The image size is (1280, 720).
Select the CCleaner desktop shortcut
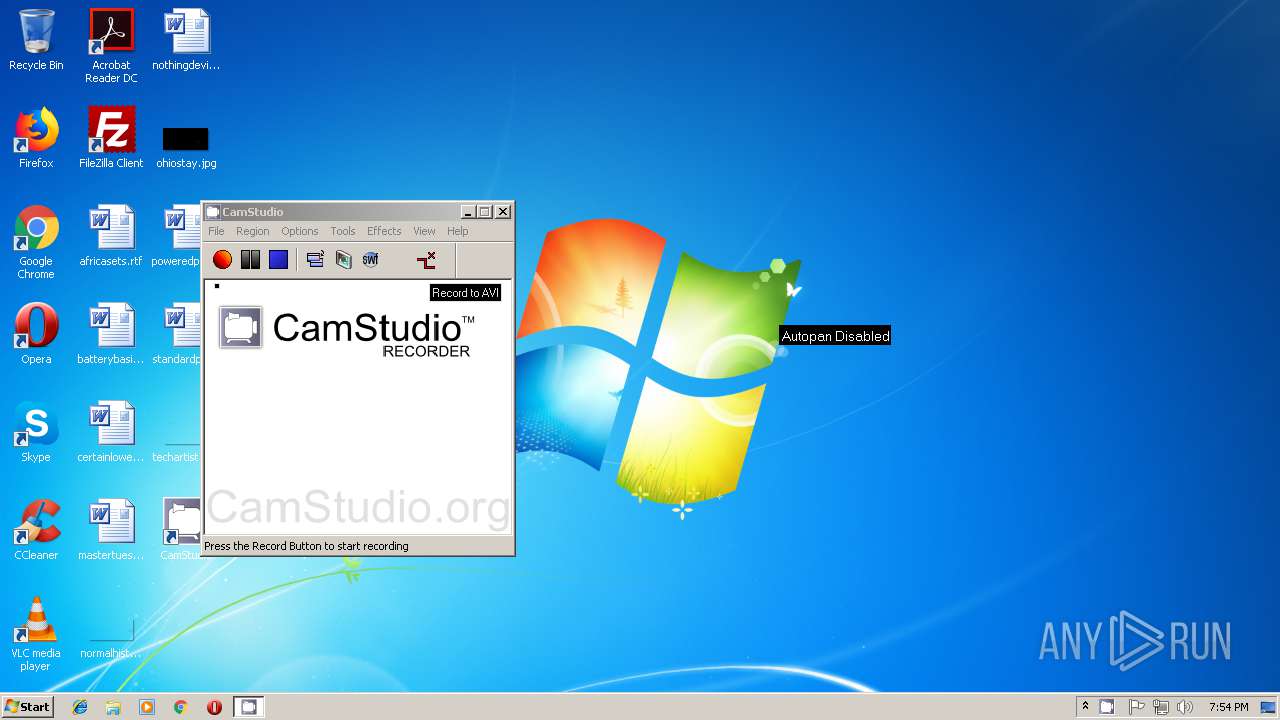pyautogui.click(x=36, y=531)
